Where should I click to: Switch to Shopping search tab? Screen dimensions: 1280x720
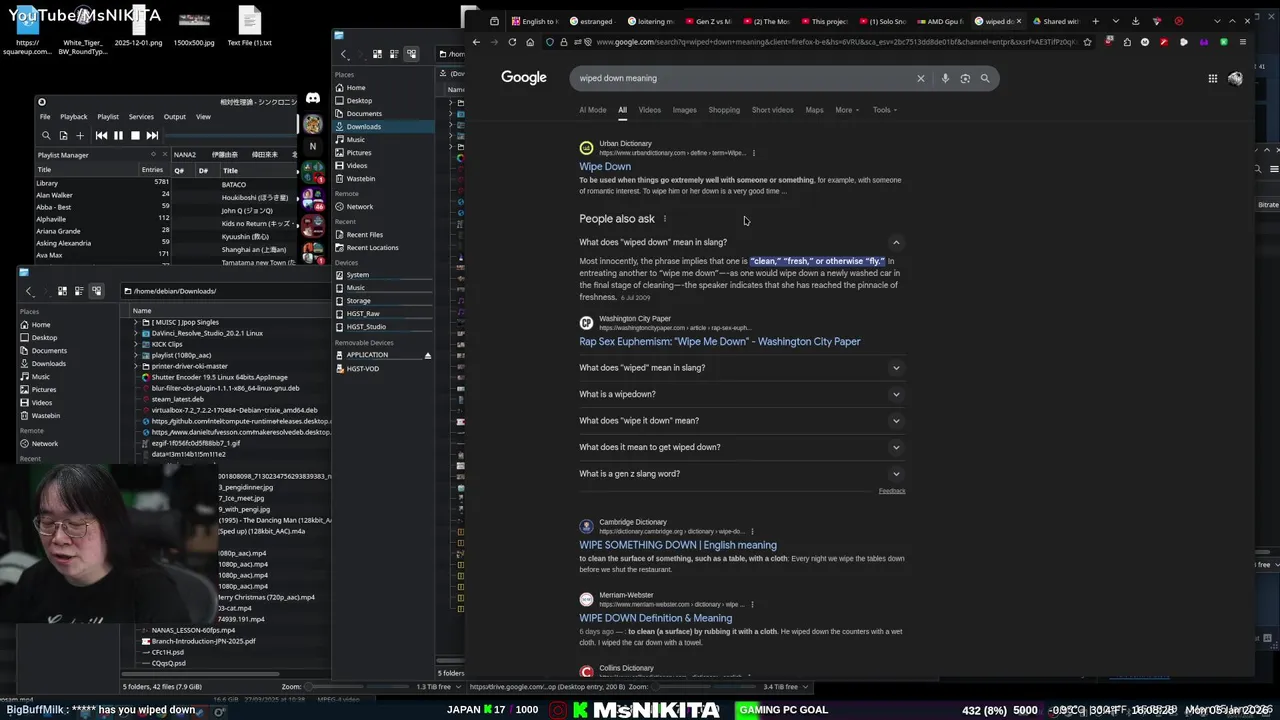click(x=724, y=110)
